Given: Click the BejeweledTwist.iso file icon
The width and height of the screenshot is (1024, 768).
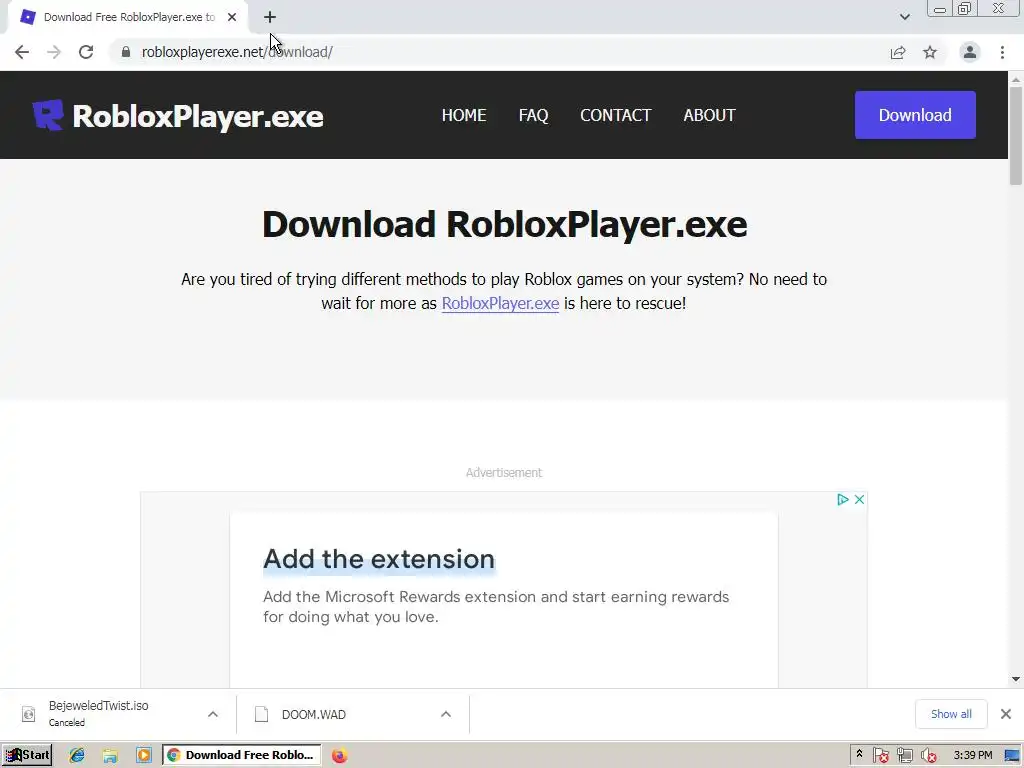Looking at the screenshot, I should [x=29, y=714].
